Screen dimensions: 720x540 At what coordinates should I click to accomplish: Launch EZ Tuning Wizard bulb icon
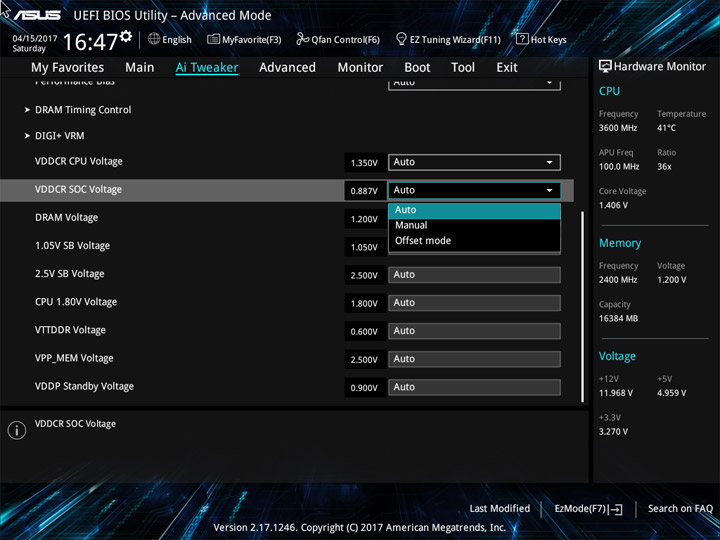401,39
